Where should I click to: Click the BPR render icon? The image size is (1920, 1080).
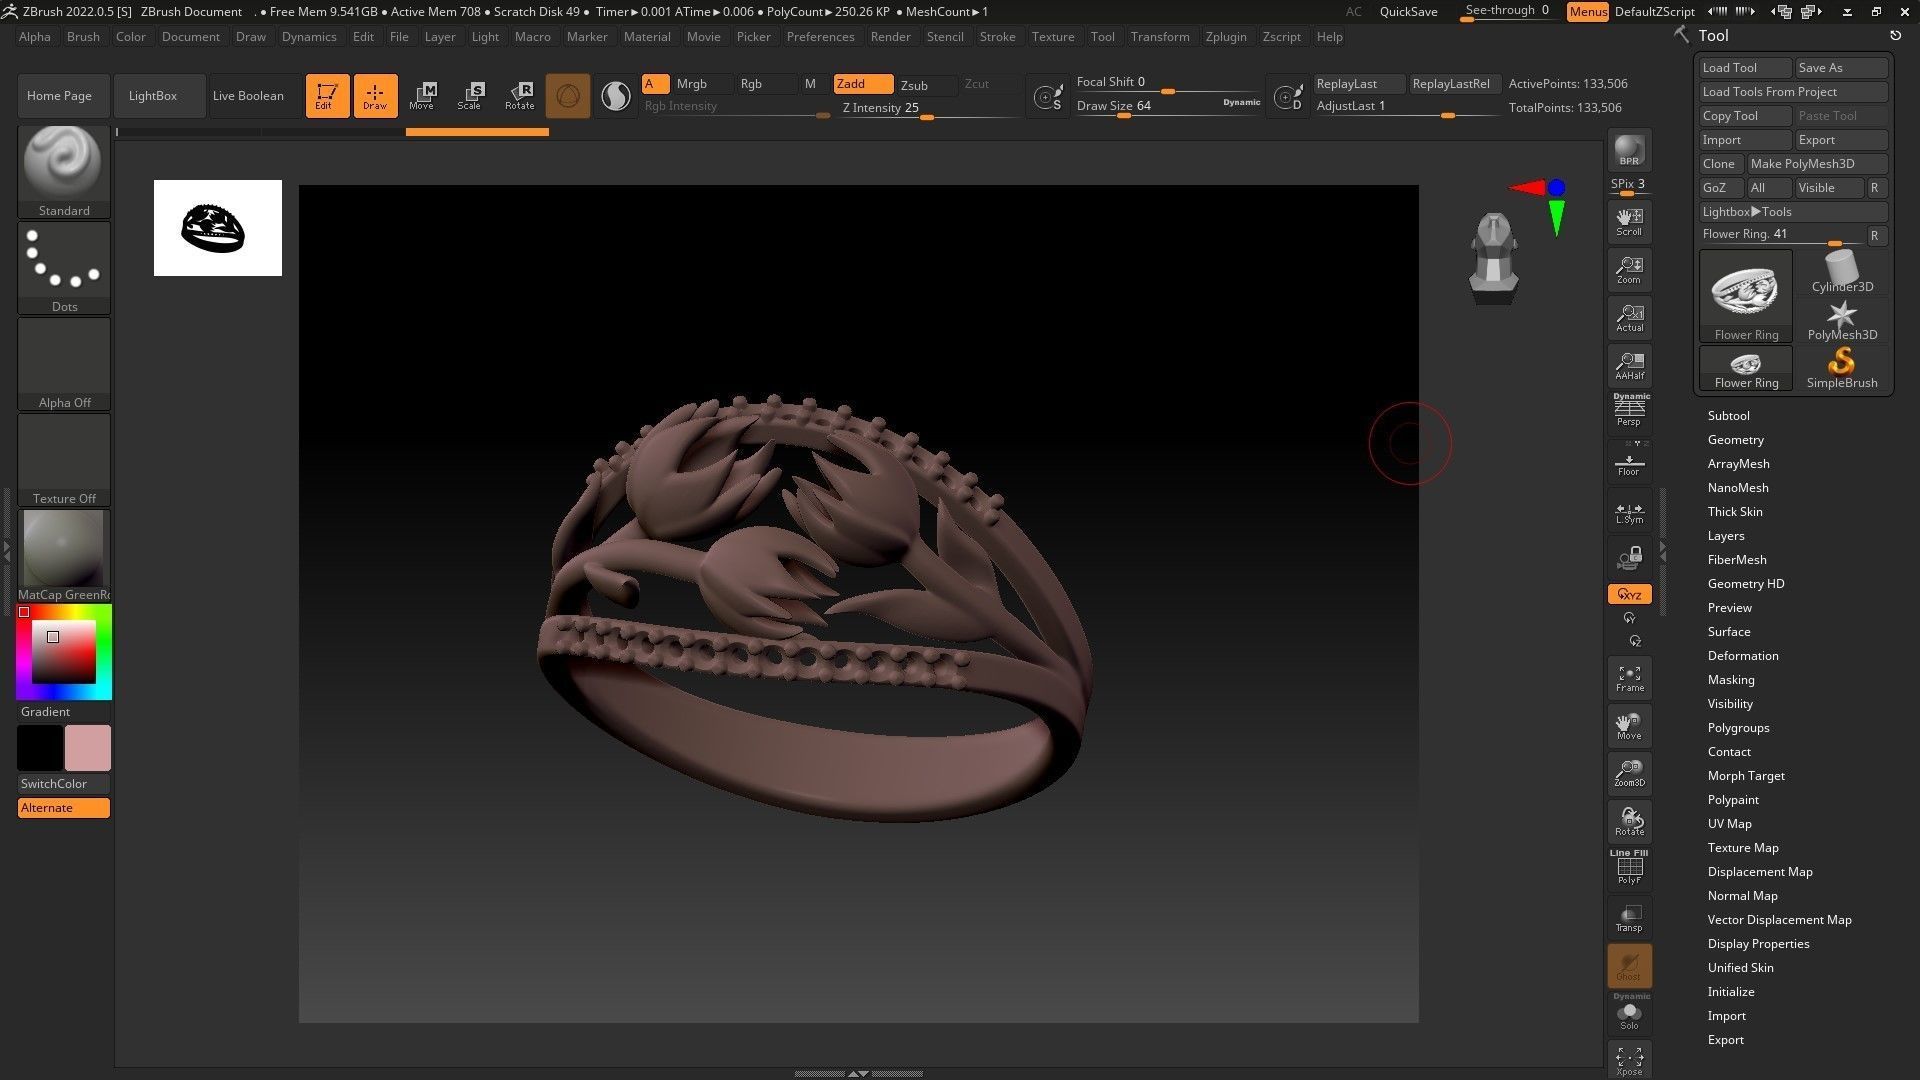1629,150
